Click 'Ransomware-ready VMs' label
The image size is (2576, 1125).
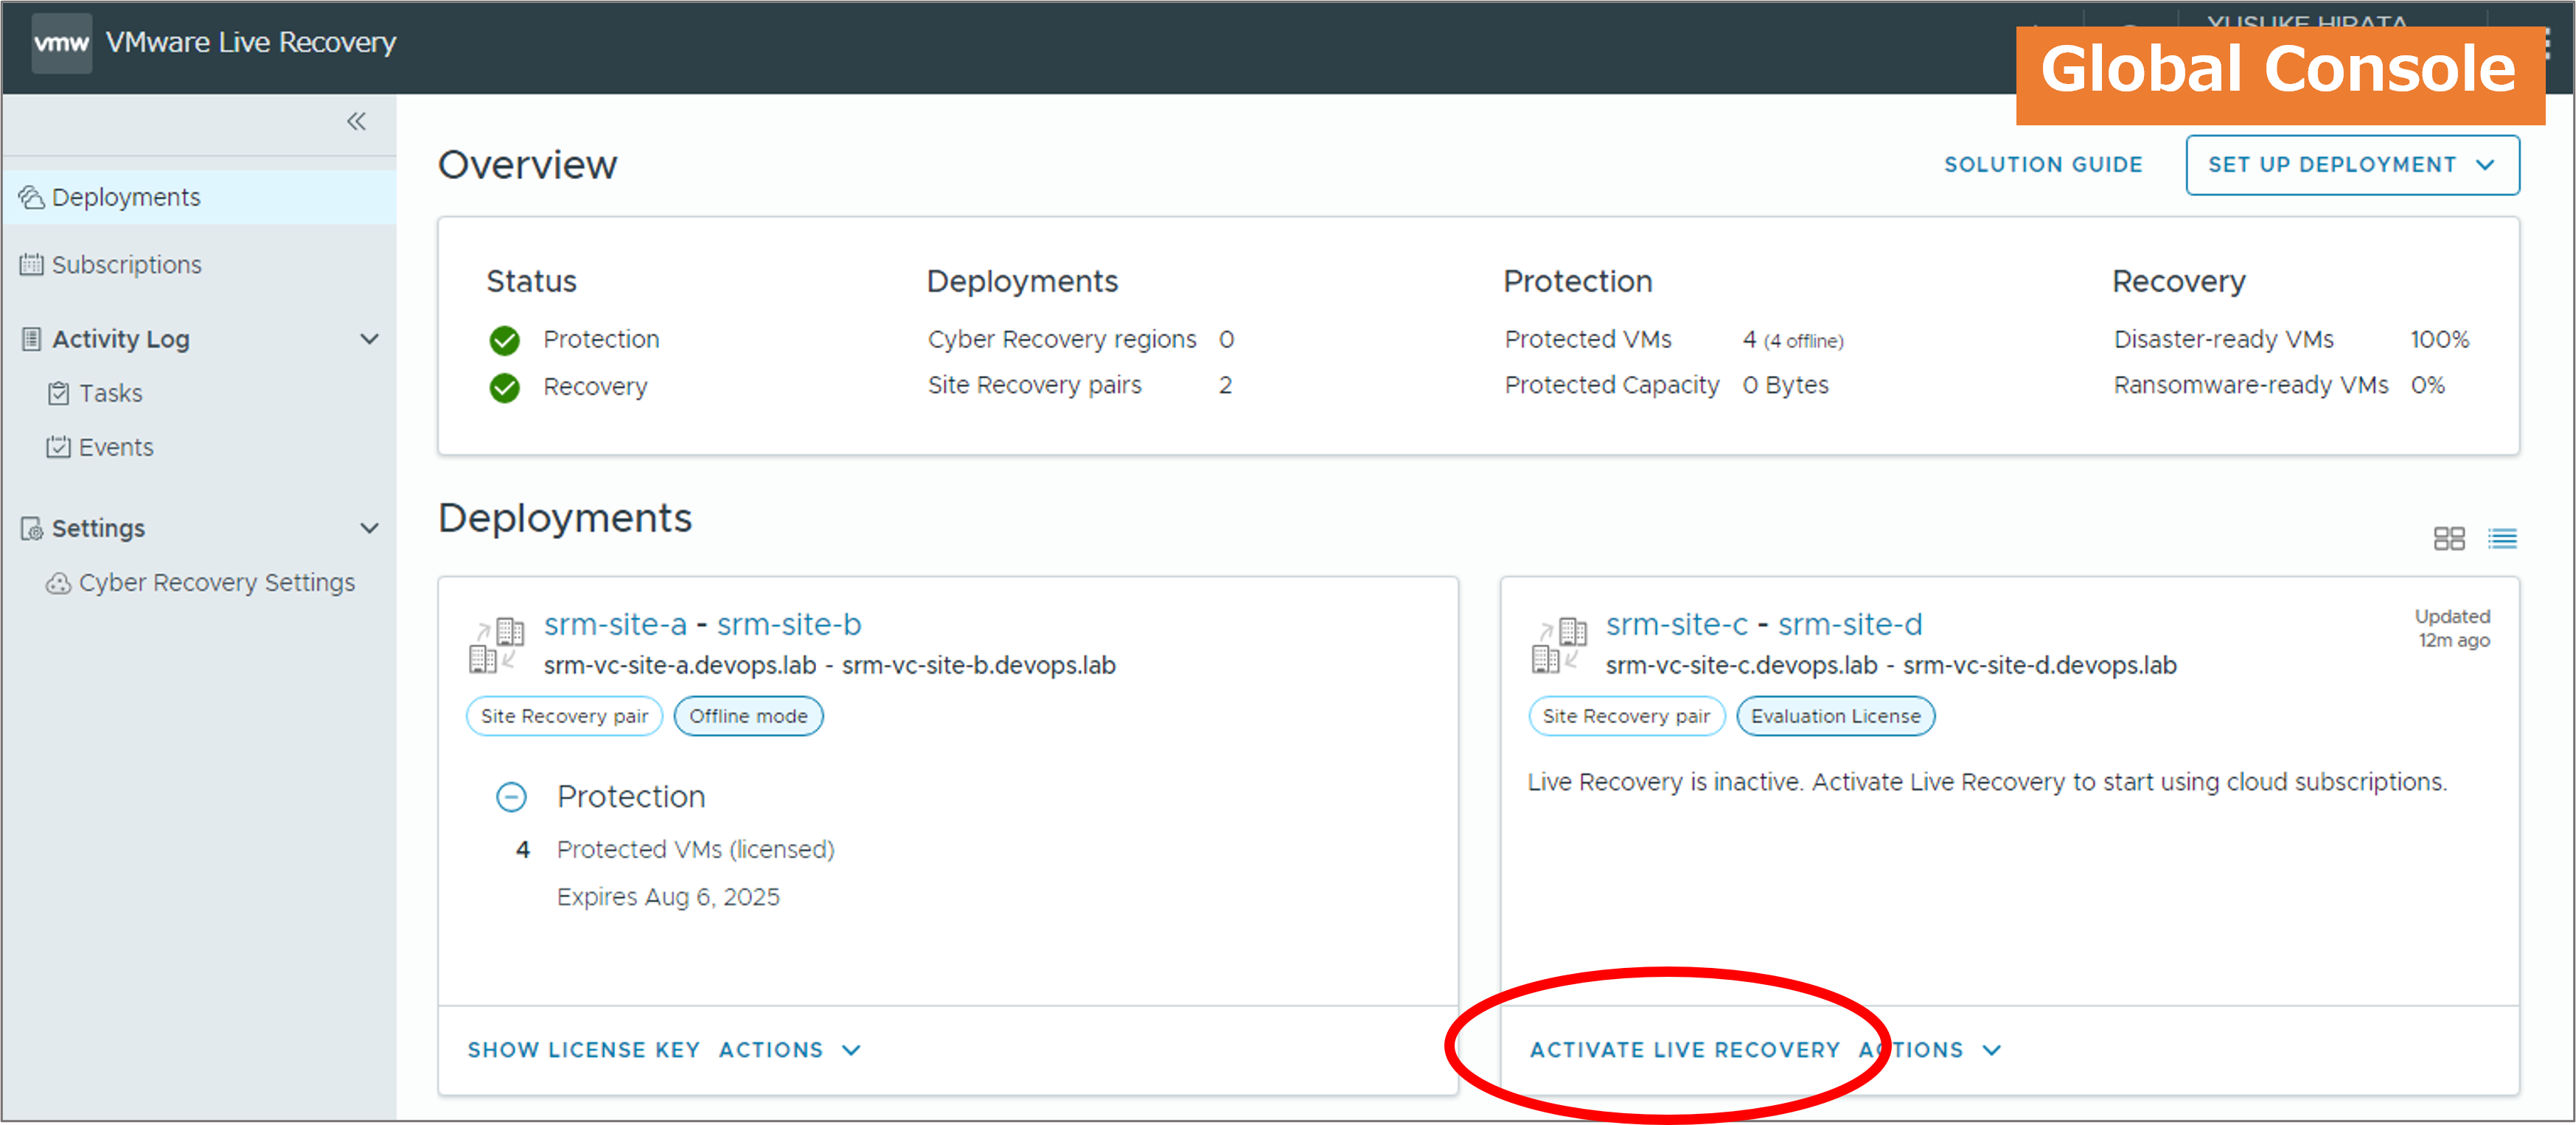click(2251, 386)
